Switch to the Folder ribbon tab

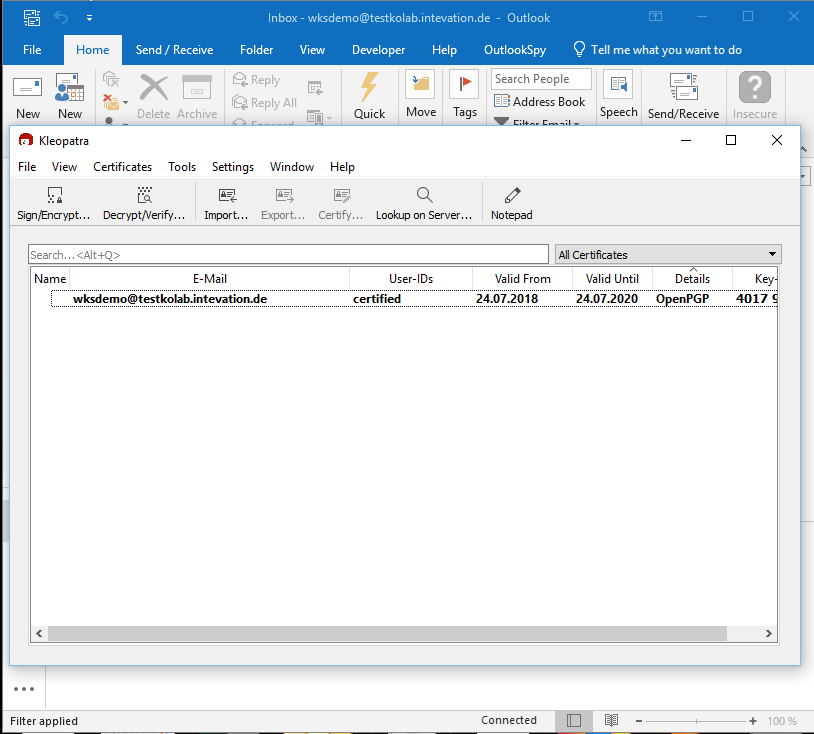tap(256, 50)
